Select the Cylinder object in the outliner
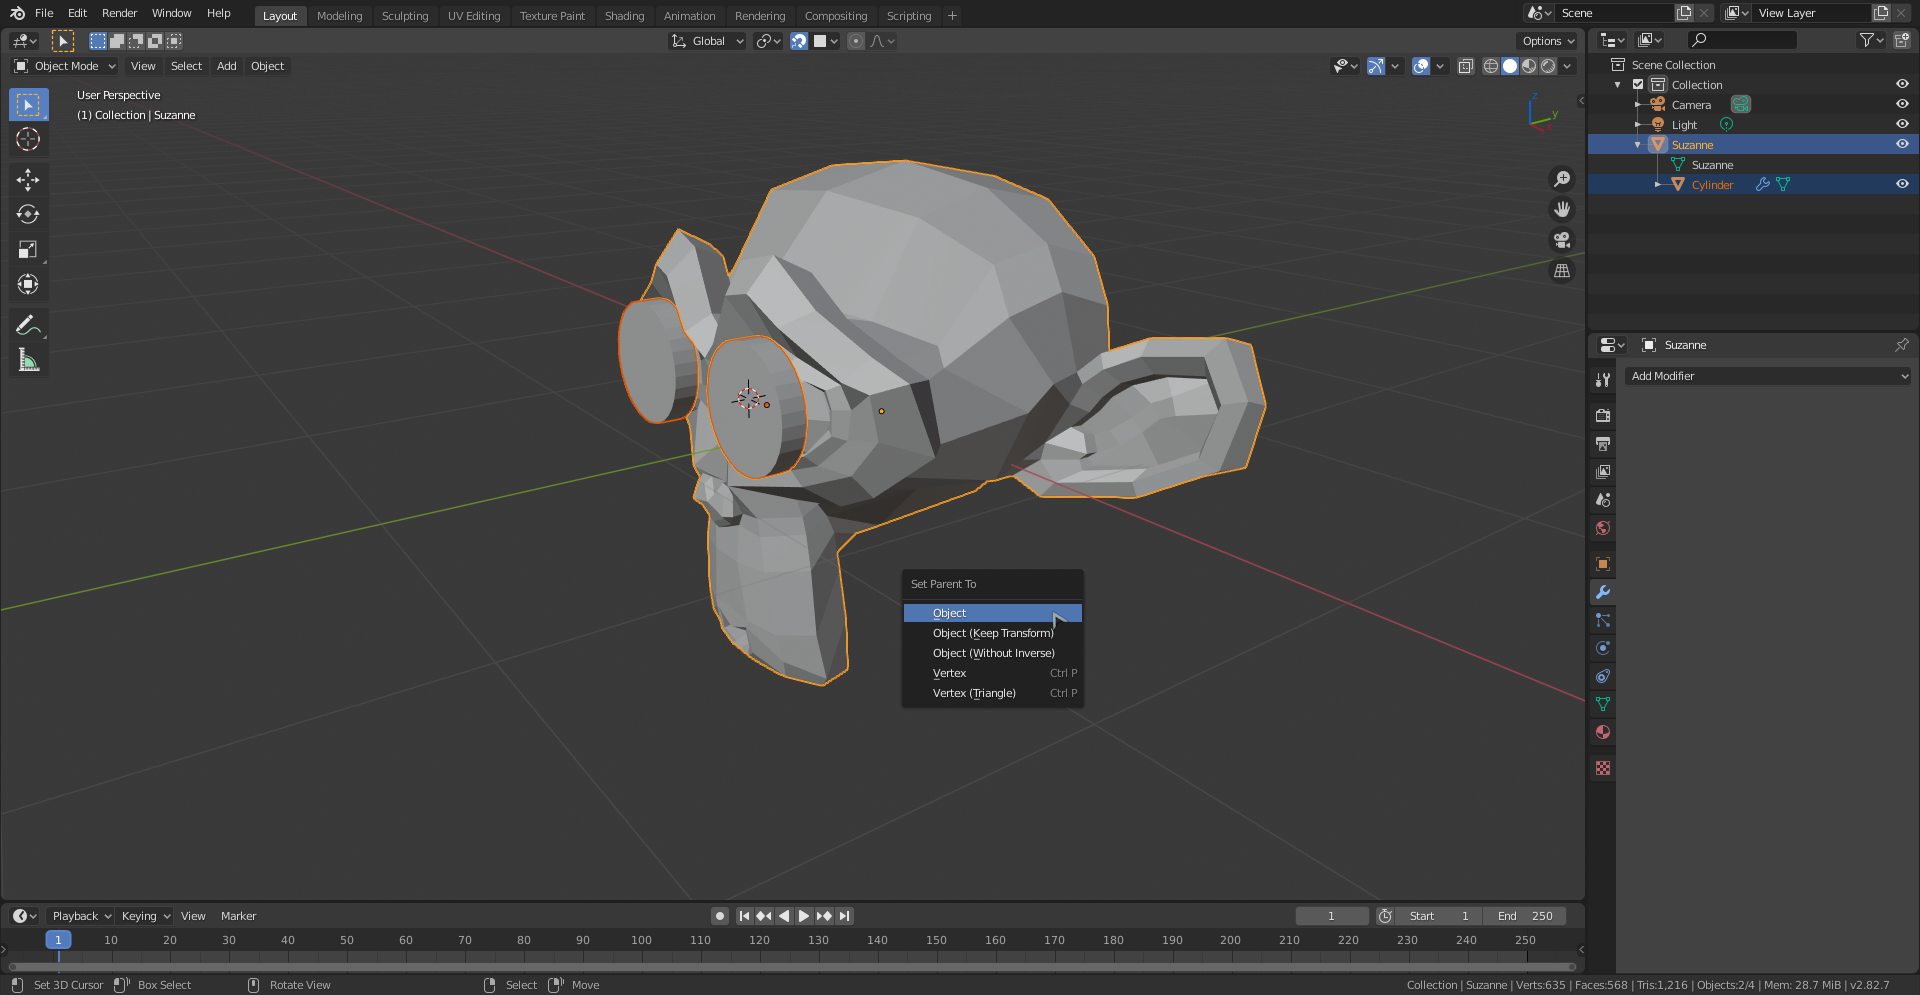Viewport: 1920px width, 995px height. pos(1712,185)
